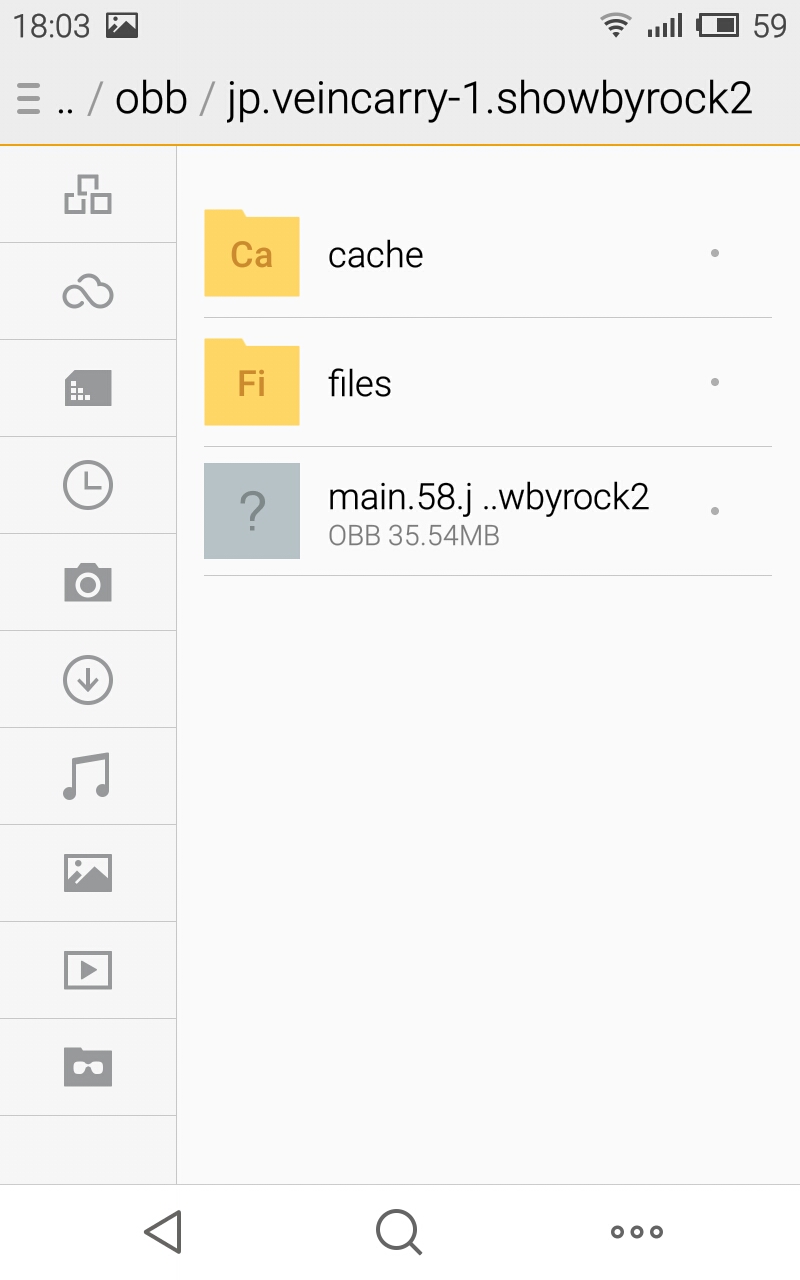Toggle selection dot for cache folder
Image resolution: width=800 pixels, height=1280 pixels.
pyautogui.click(x=714, y=254)
